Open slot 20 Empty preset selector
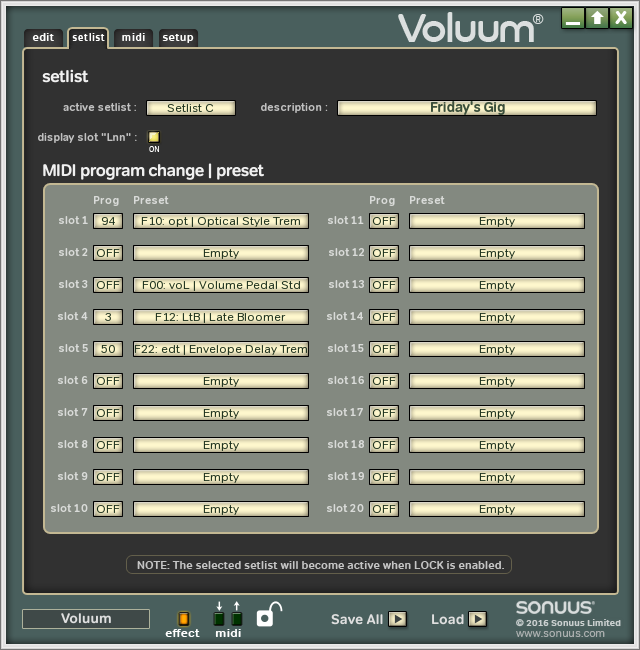 497,509
